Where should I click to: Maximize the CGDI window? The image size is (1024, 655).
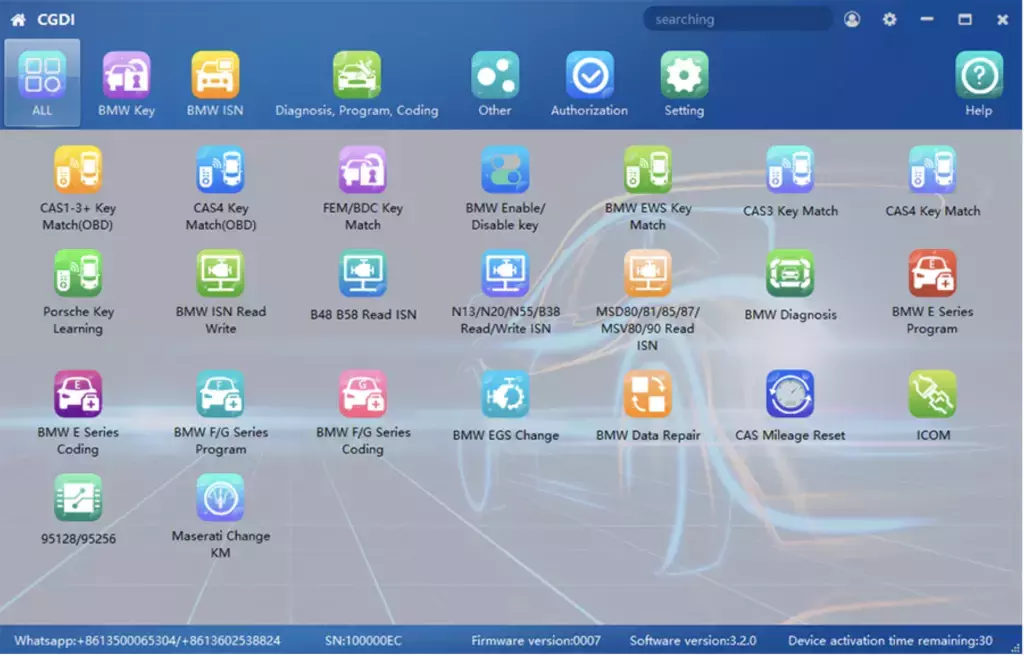pyautogui.click(x=965, y=20)
